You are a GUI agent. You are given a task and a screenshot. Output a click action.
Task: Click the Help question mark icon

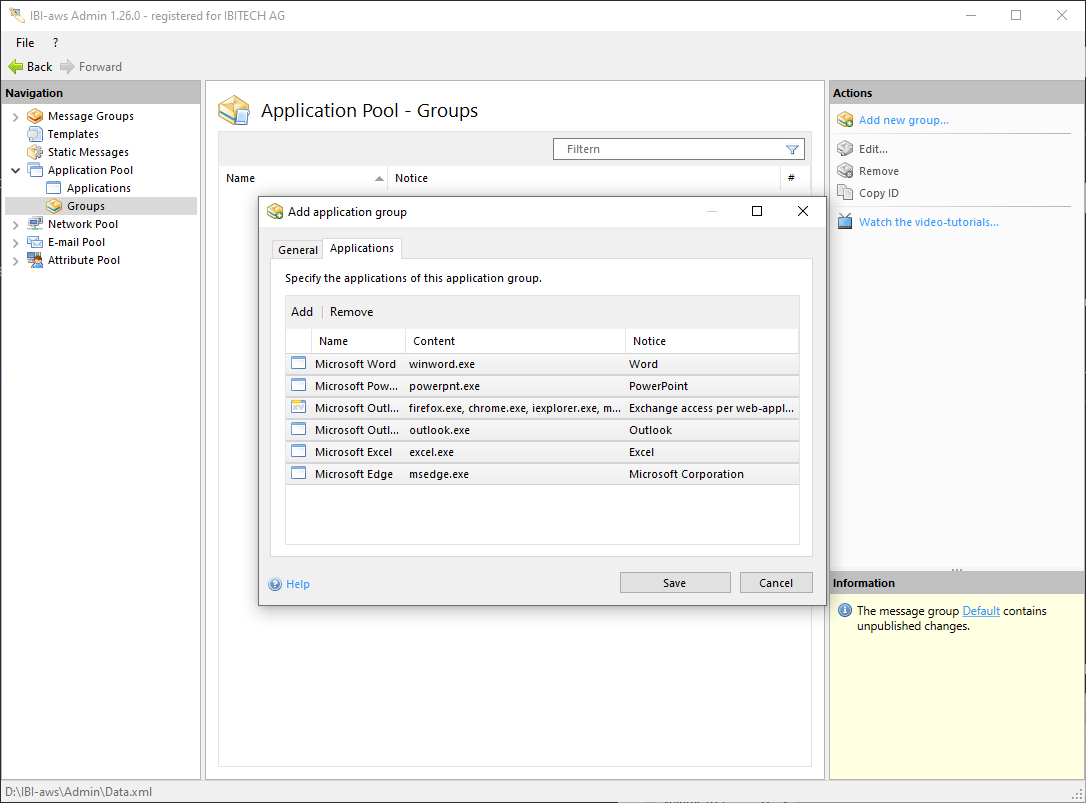(275, 584)
